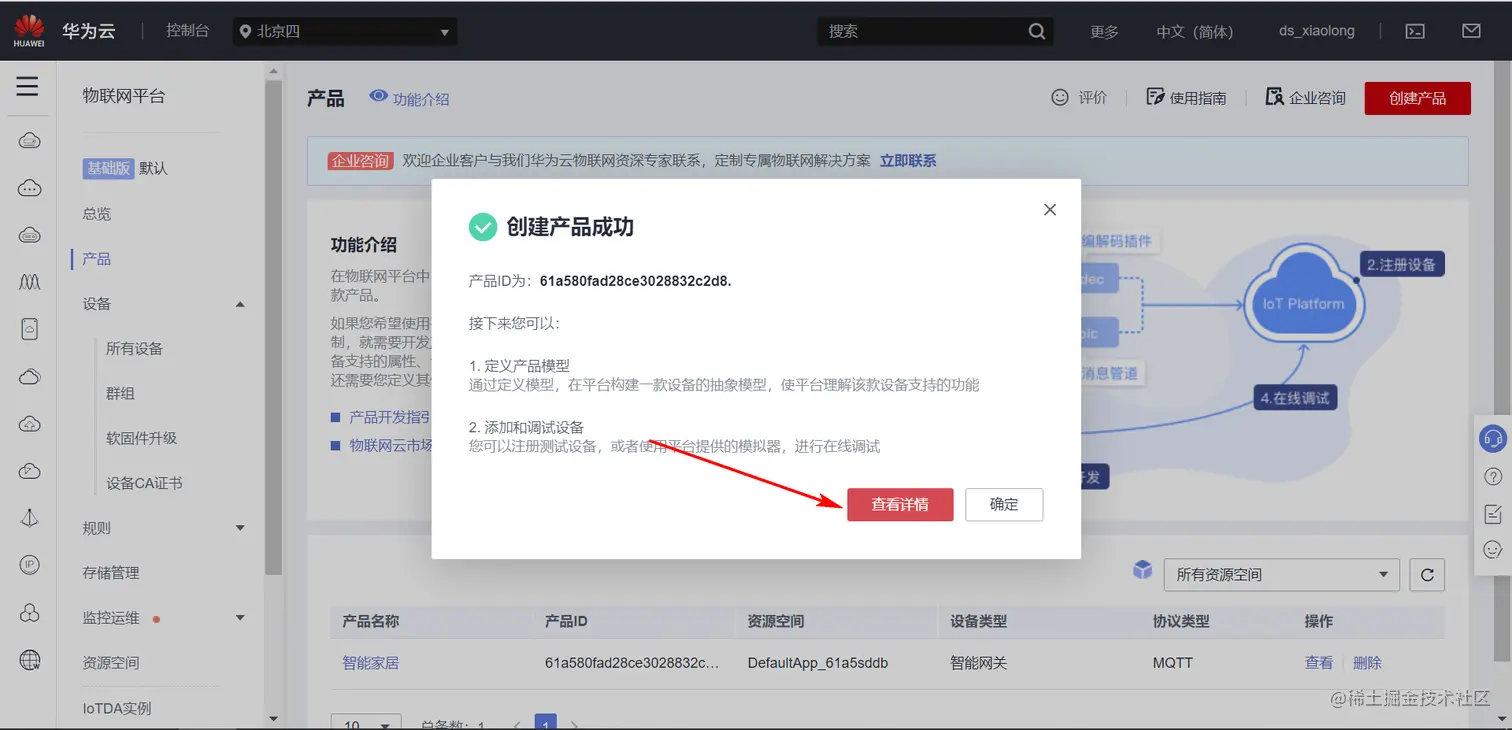1512x730 pixels.
Task: Click the help question mark icon on right edge
Action: coord(1493,476)
